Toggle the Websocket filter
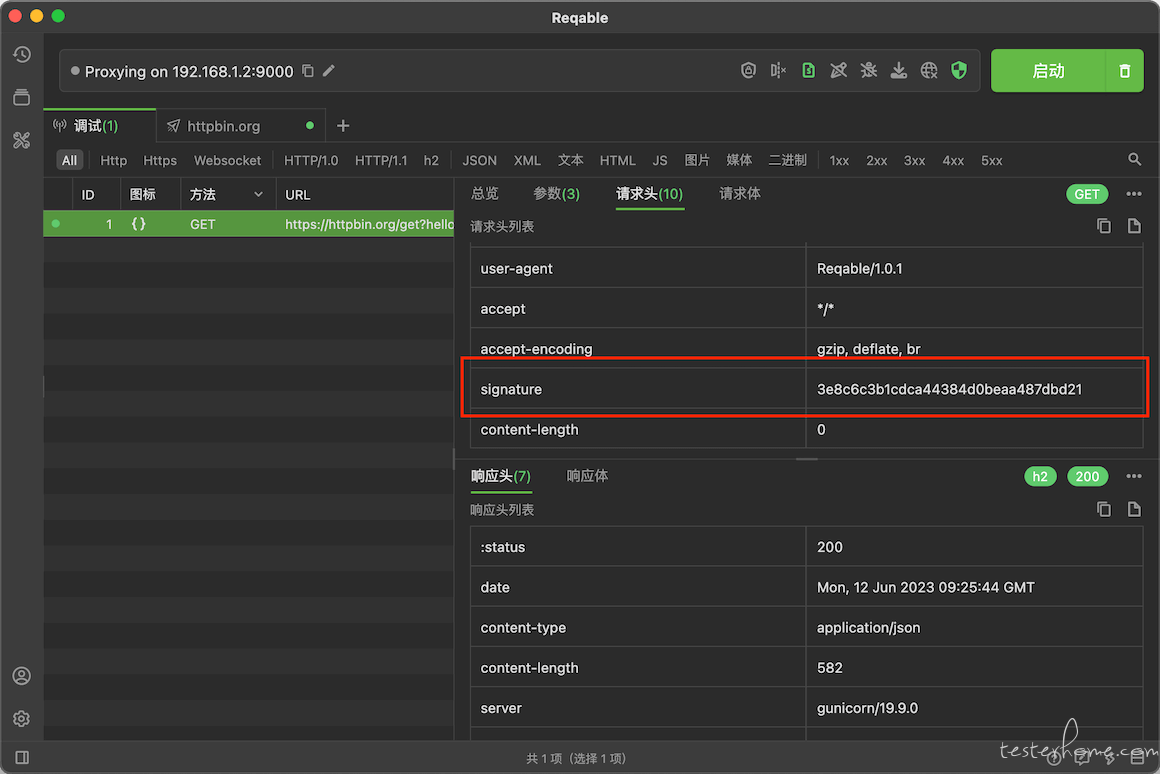This screenshot has width=1160, height=774. (227, 161)
